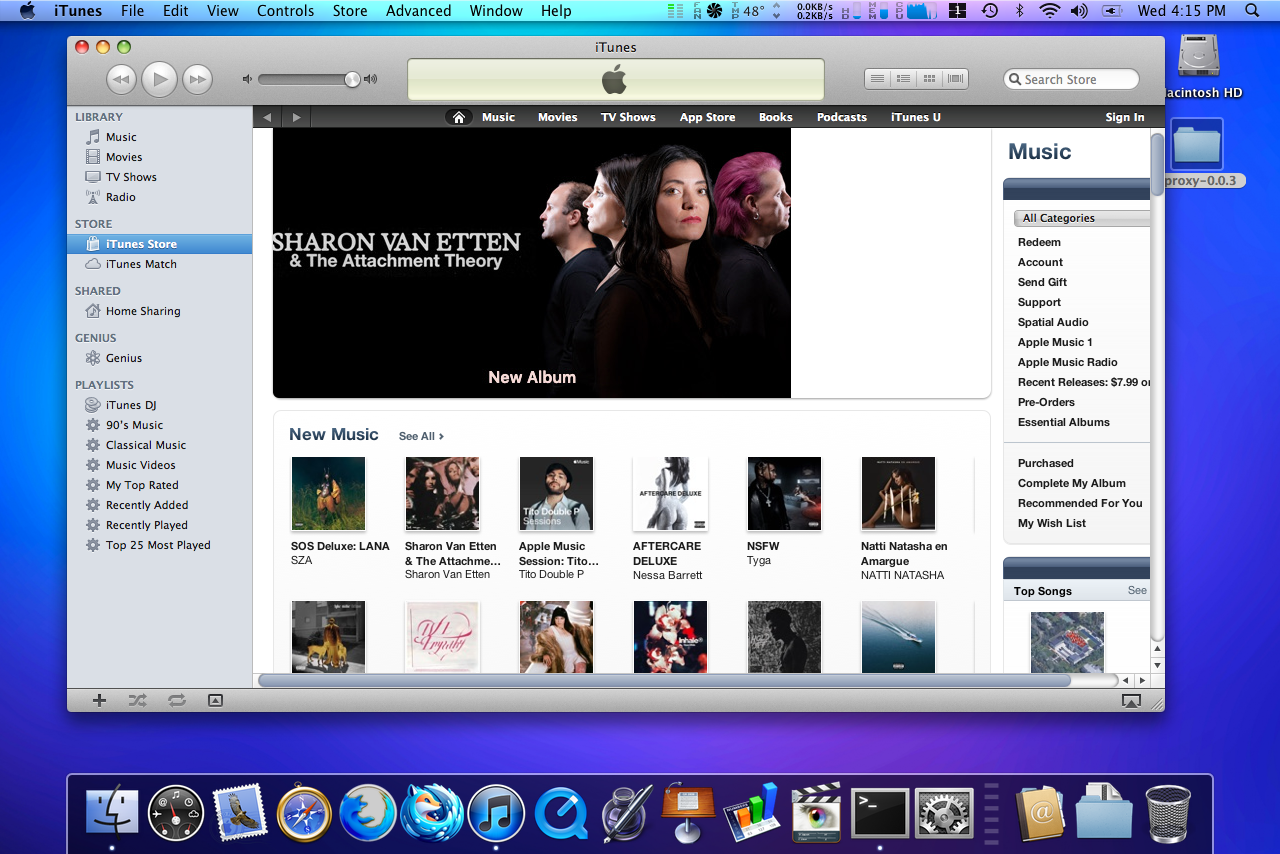1280x854 pixels.
Task: Select iTunes Match in the sidebar
Action: (x=141, y=264)
